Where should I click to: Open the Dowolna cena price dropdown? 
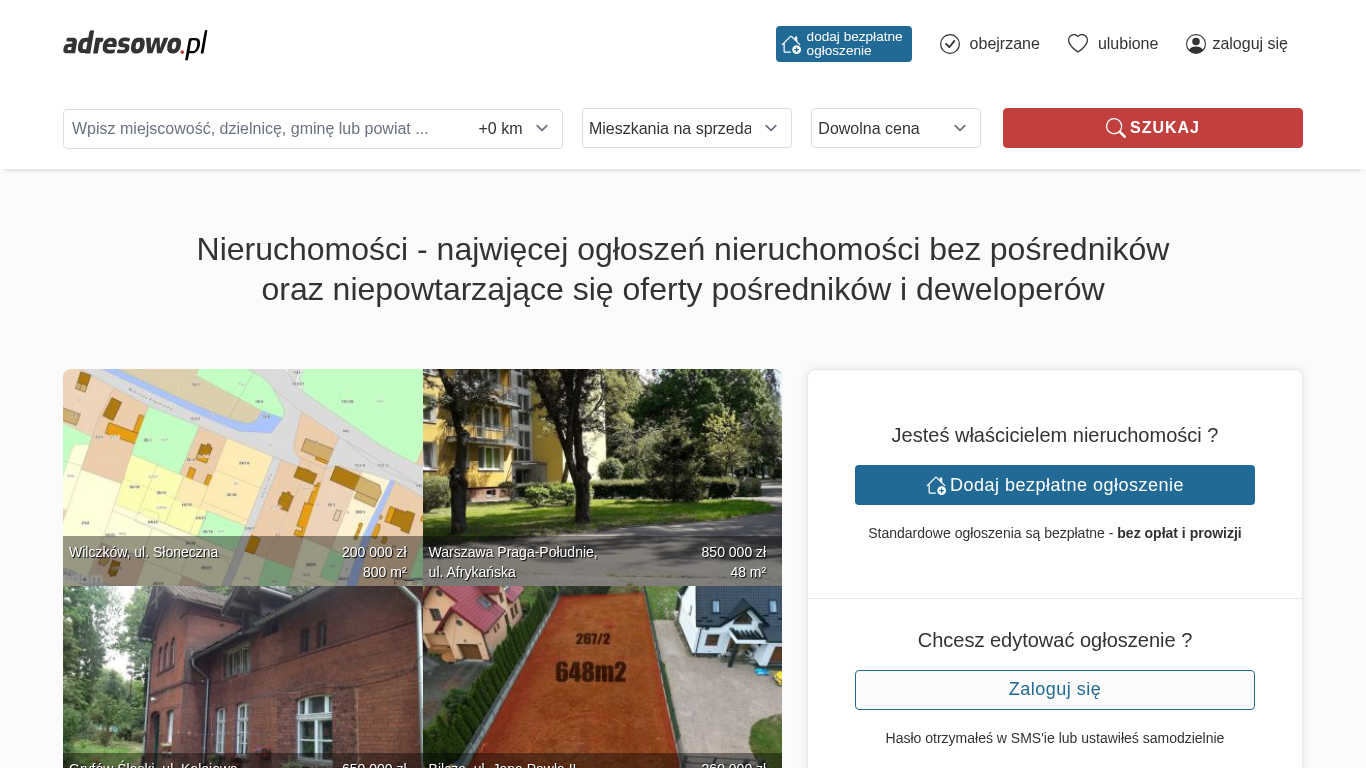(x=895, y=128)
